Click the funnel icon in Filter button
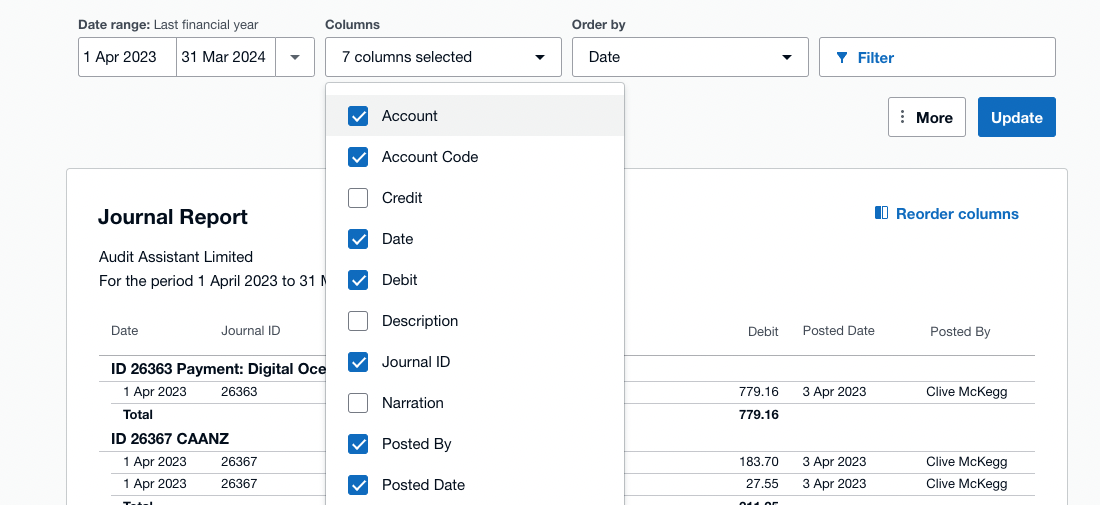This screenshot has width=1100, height=505. [842, 58]
